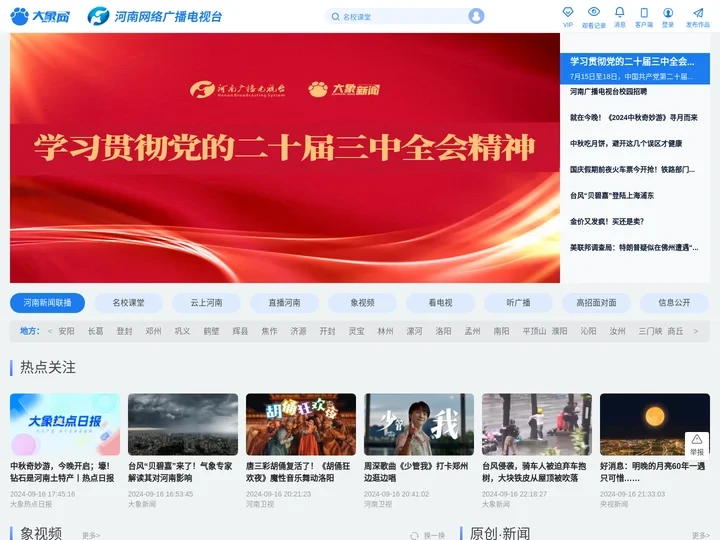The height and width of the screenshot is (540, 720).
Task: Choose 鹤壁 in city list
Action: point(211,331)
